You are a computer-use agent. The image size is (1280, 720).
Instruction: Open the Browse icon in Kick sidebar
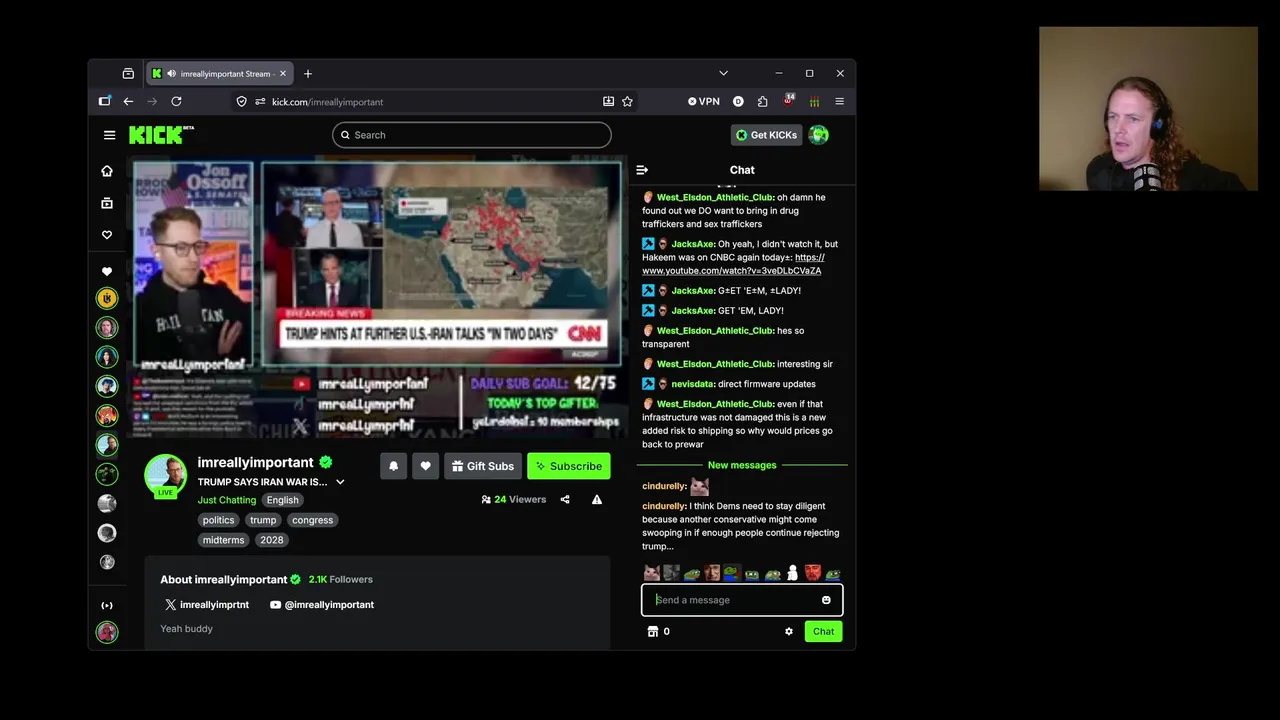[x=107, y=203]
